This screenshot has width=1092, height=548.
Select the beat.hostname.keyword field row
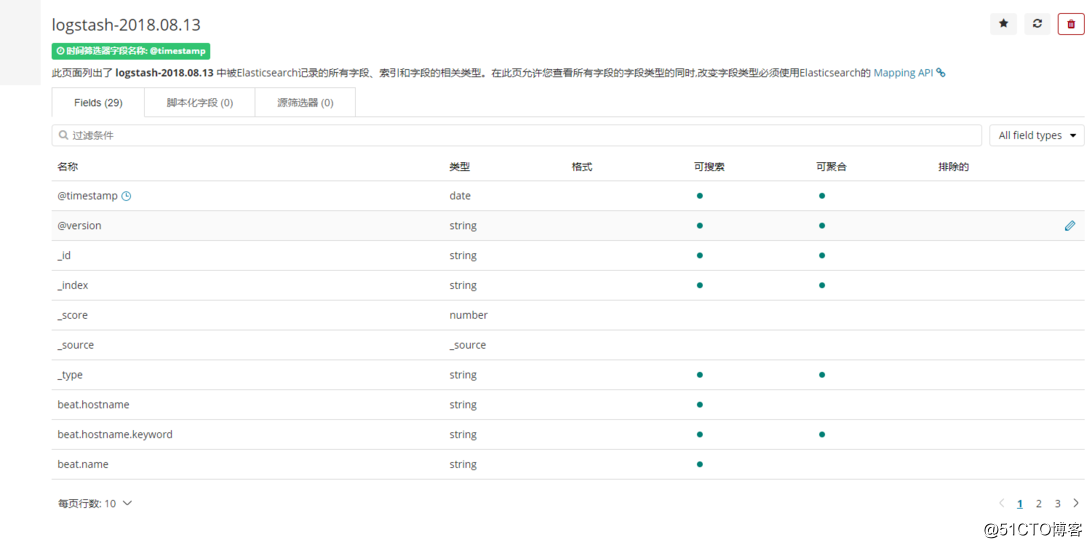pyautogui.click(x=568, y=435)
